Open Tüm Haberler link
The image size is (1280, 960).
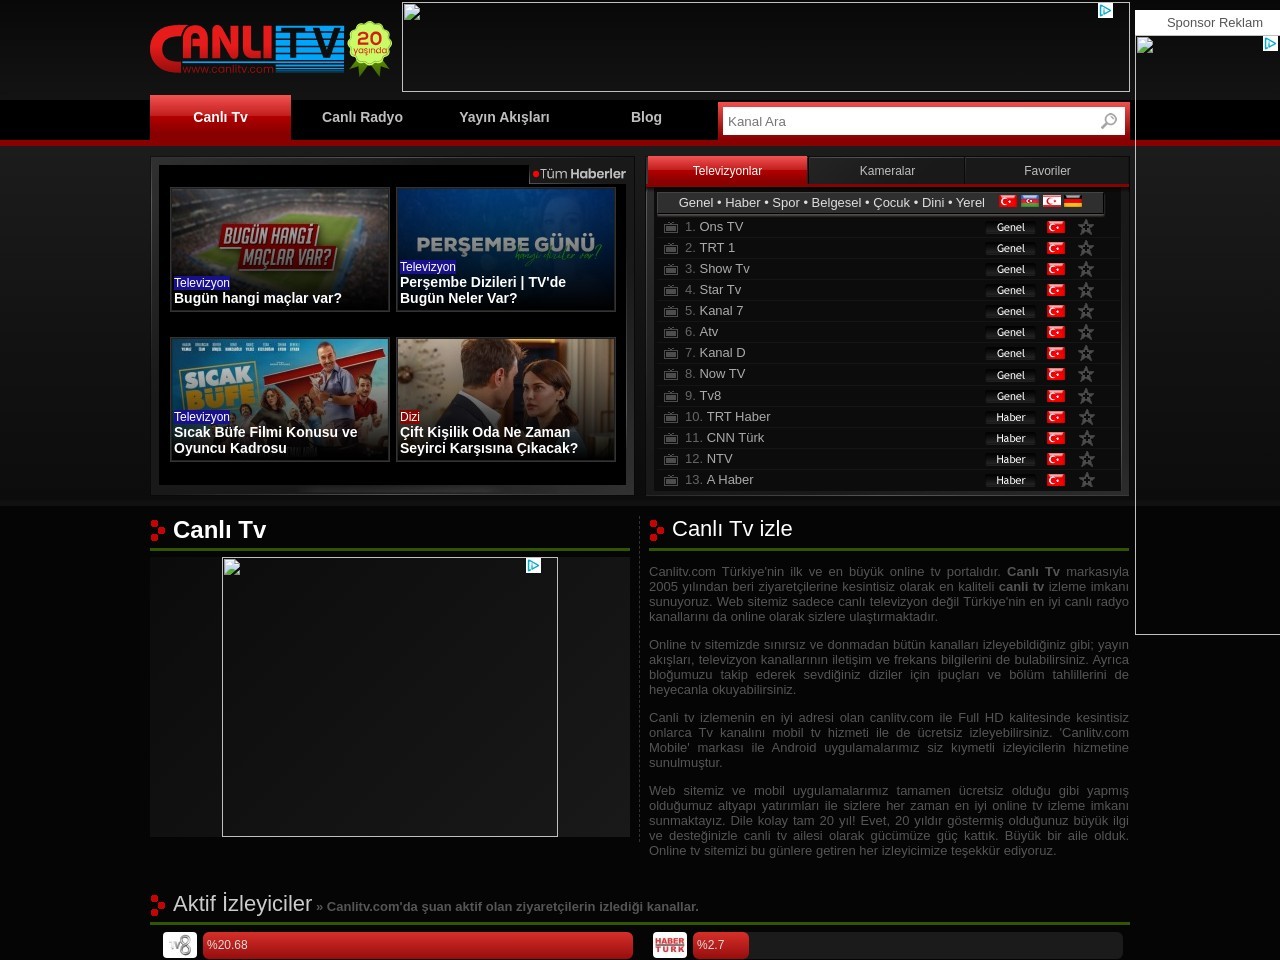pyautogui.click(x=578, y=174)
